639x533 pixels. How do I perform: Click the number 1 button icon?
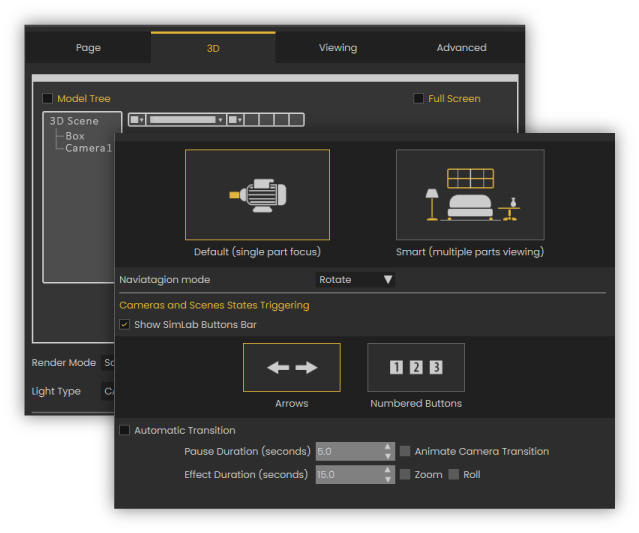pos(396,367)
